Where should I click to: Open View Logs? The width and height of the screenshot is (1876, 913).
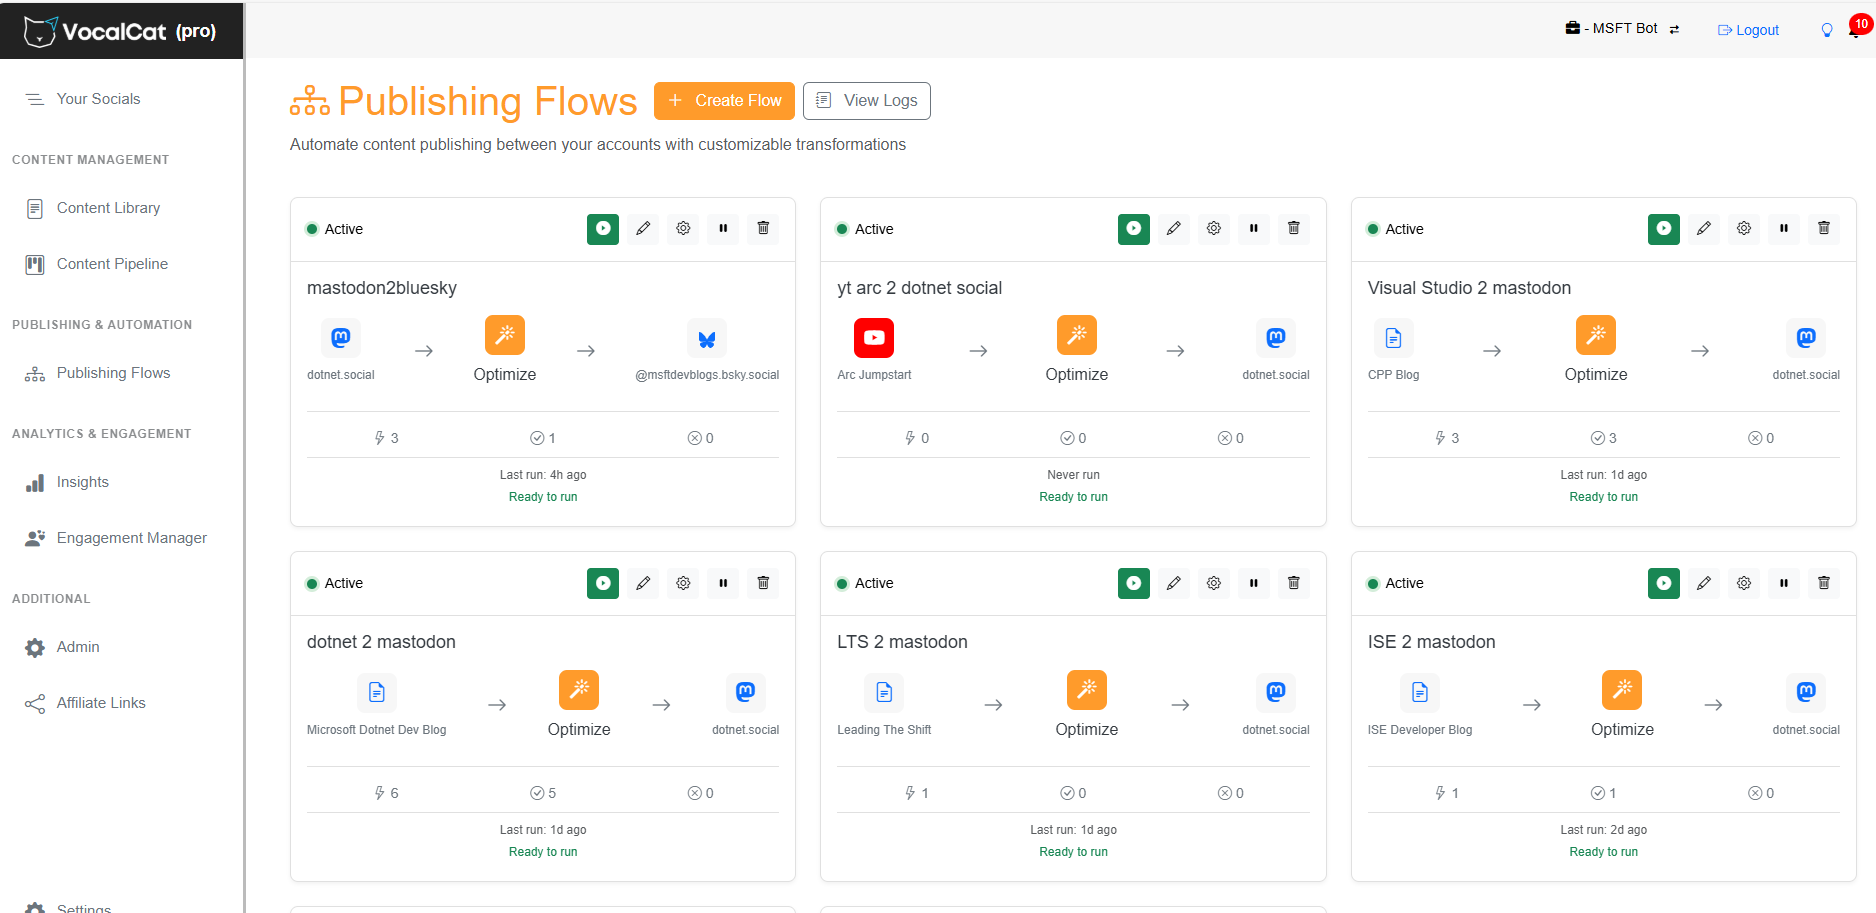tap(866, 101)
